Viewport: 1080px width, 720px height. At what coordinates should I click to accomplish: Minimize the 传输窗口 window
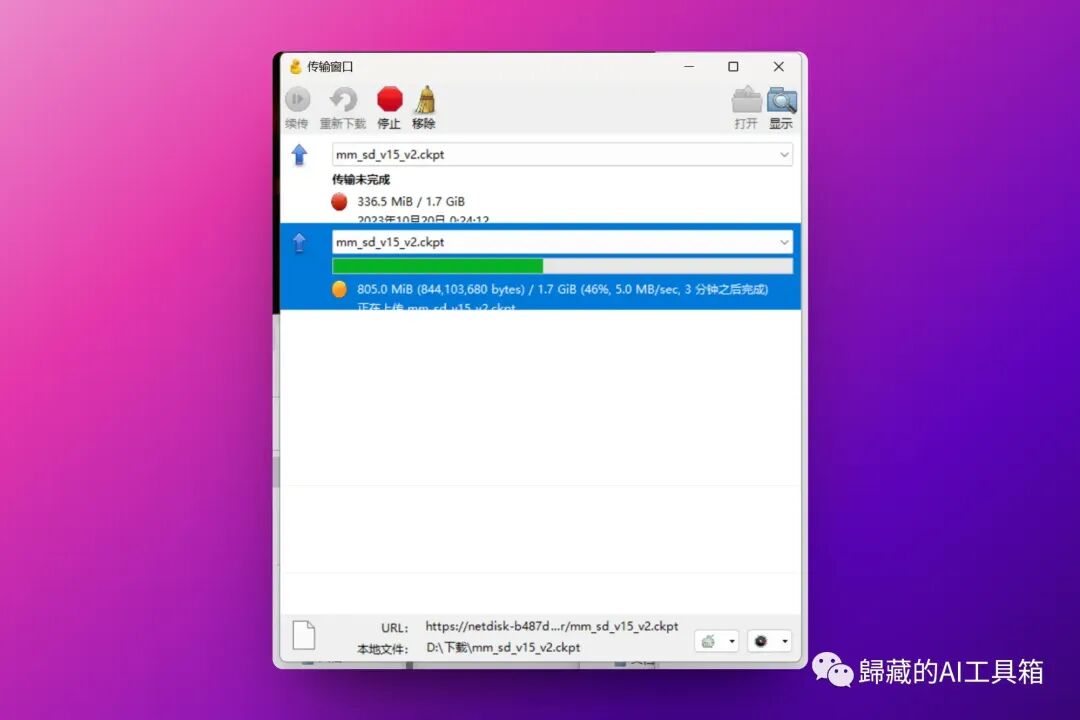pyautogui.click(x=689, y=66)
